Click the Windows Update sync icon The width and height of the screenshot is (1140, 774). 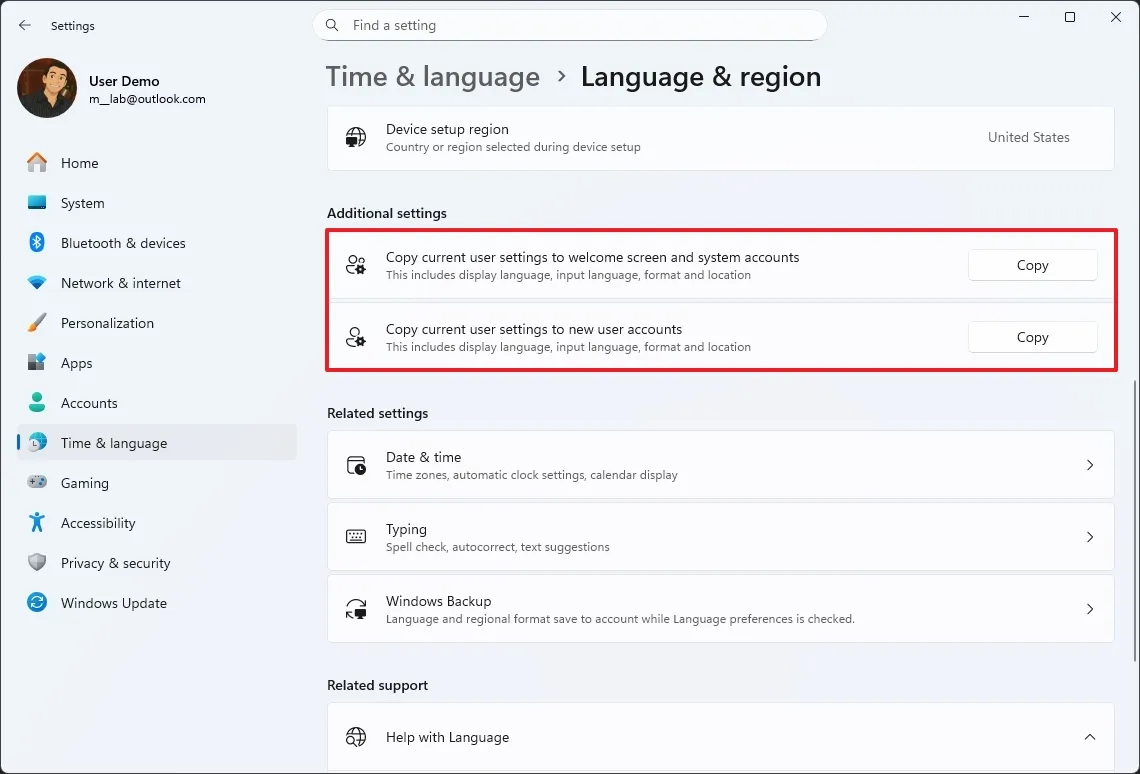tap(37, 603)
